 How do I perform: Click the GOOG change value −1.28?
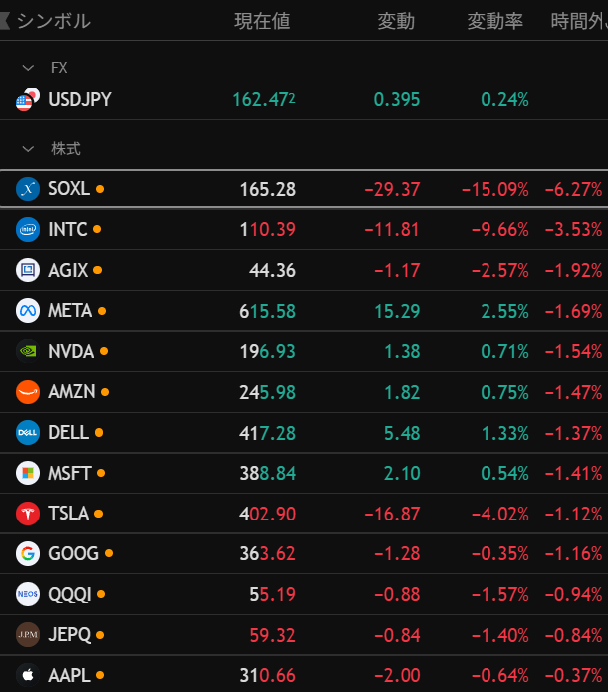pos(397,554)
